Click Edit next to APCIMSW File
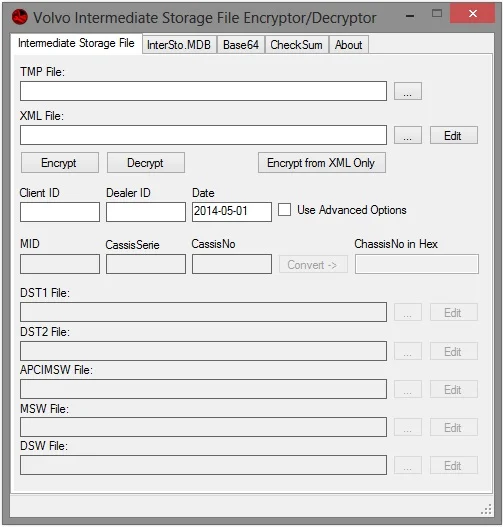The height and width of the screenshot is (527, 503). [453, 389]
